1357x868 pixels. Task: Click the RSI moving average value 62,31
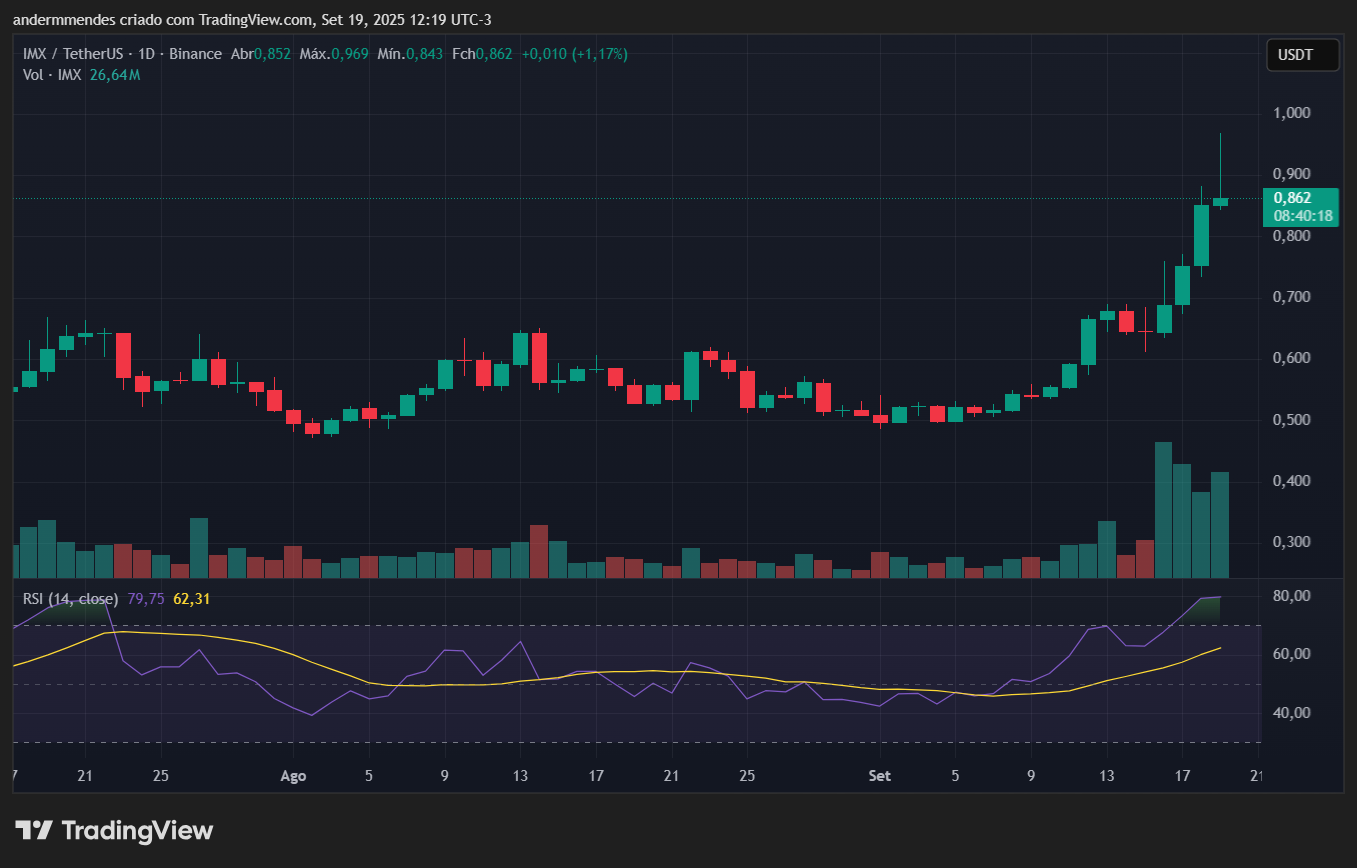[191, 599]
